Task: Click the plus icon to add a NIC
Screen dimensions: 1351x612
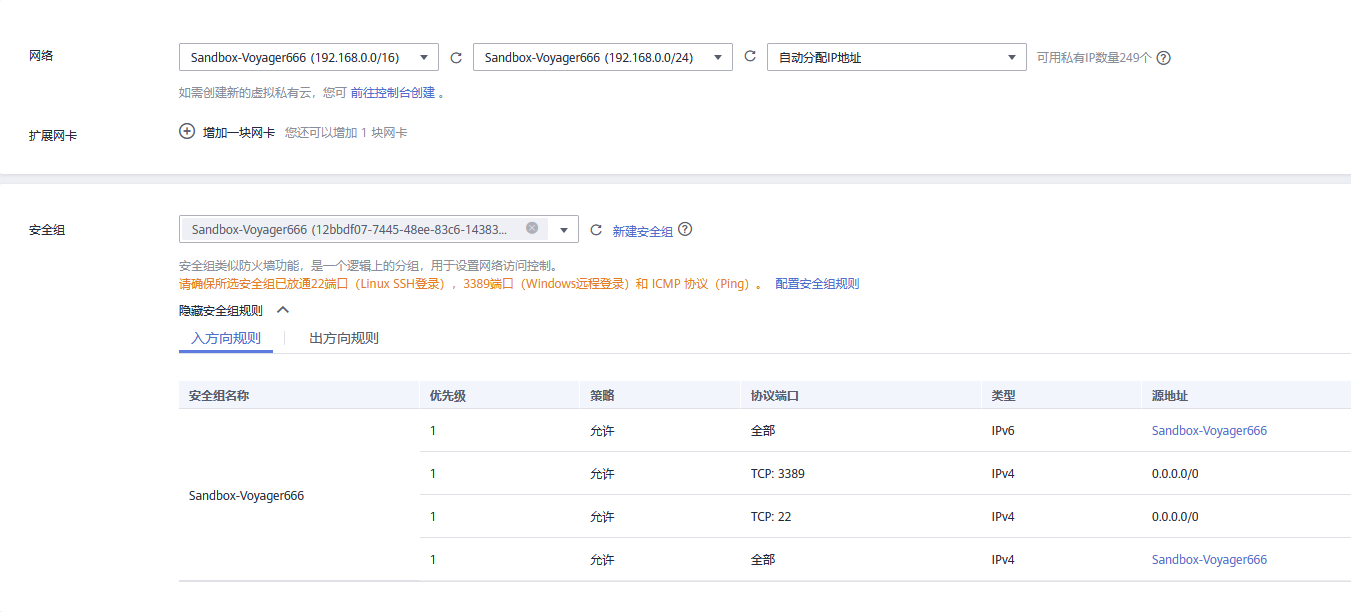Action: coord(187,132)
